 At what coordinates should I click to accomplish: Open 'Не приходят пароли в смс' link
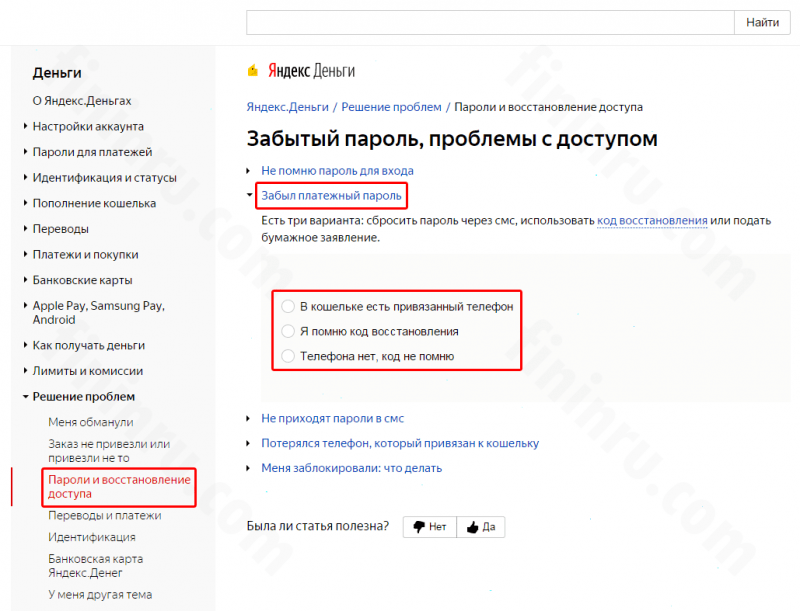point(332,418)
